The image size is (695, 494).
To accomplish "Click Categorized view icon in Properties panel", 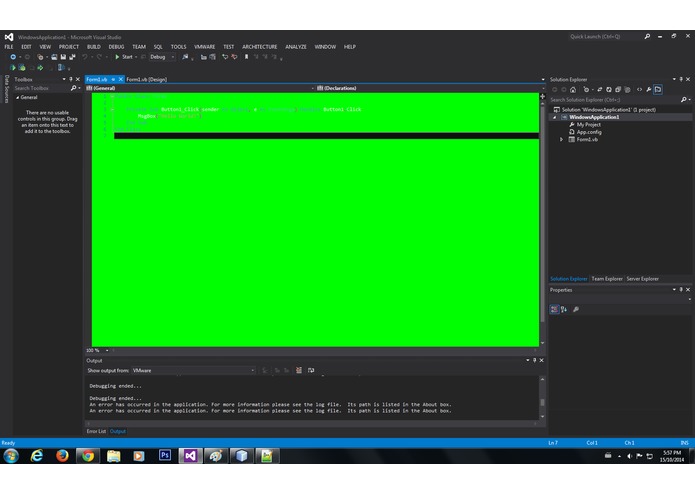I will [x=554, y=309].
